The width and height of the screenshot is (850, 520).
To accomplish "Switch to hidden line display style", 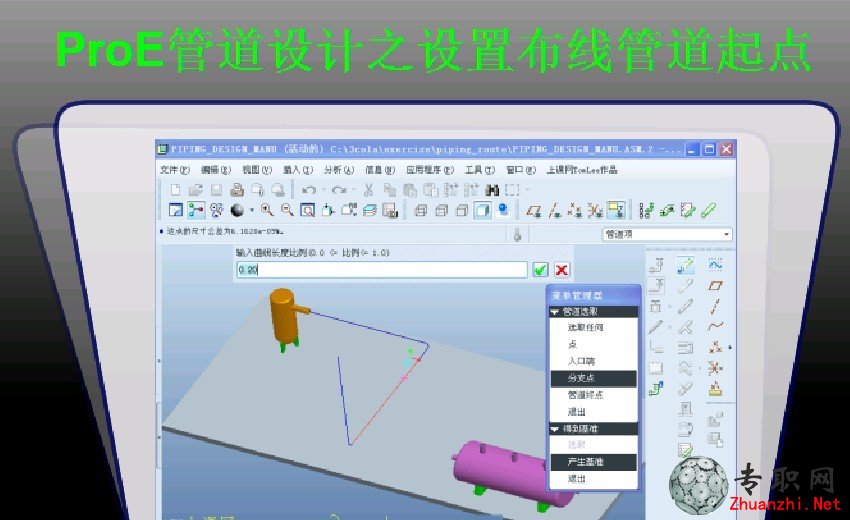I will click(441, 210).
